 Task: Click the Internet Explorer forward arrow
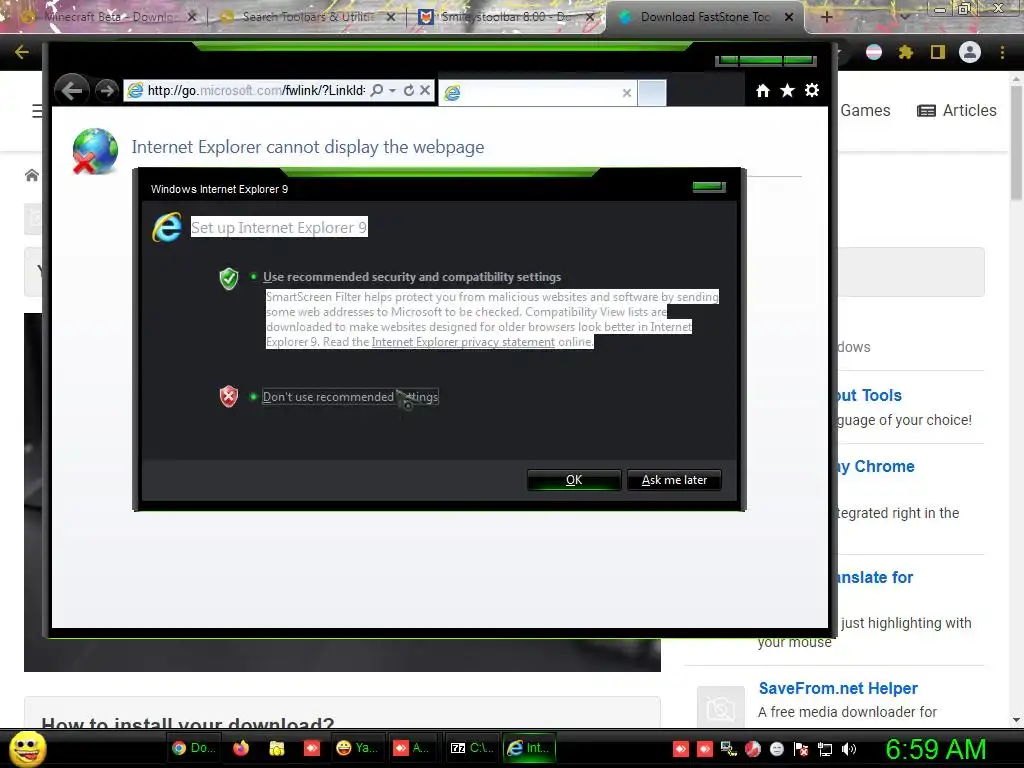click(106, 90)
